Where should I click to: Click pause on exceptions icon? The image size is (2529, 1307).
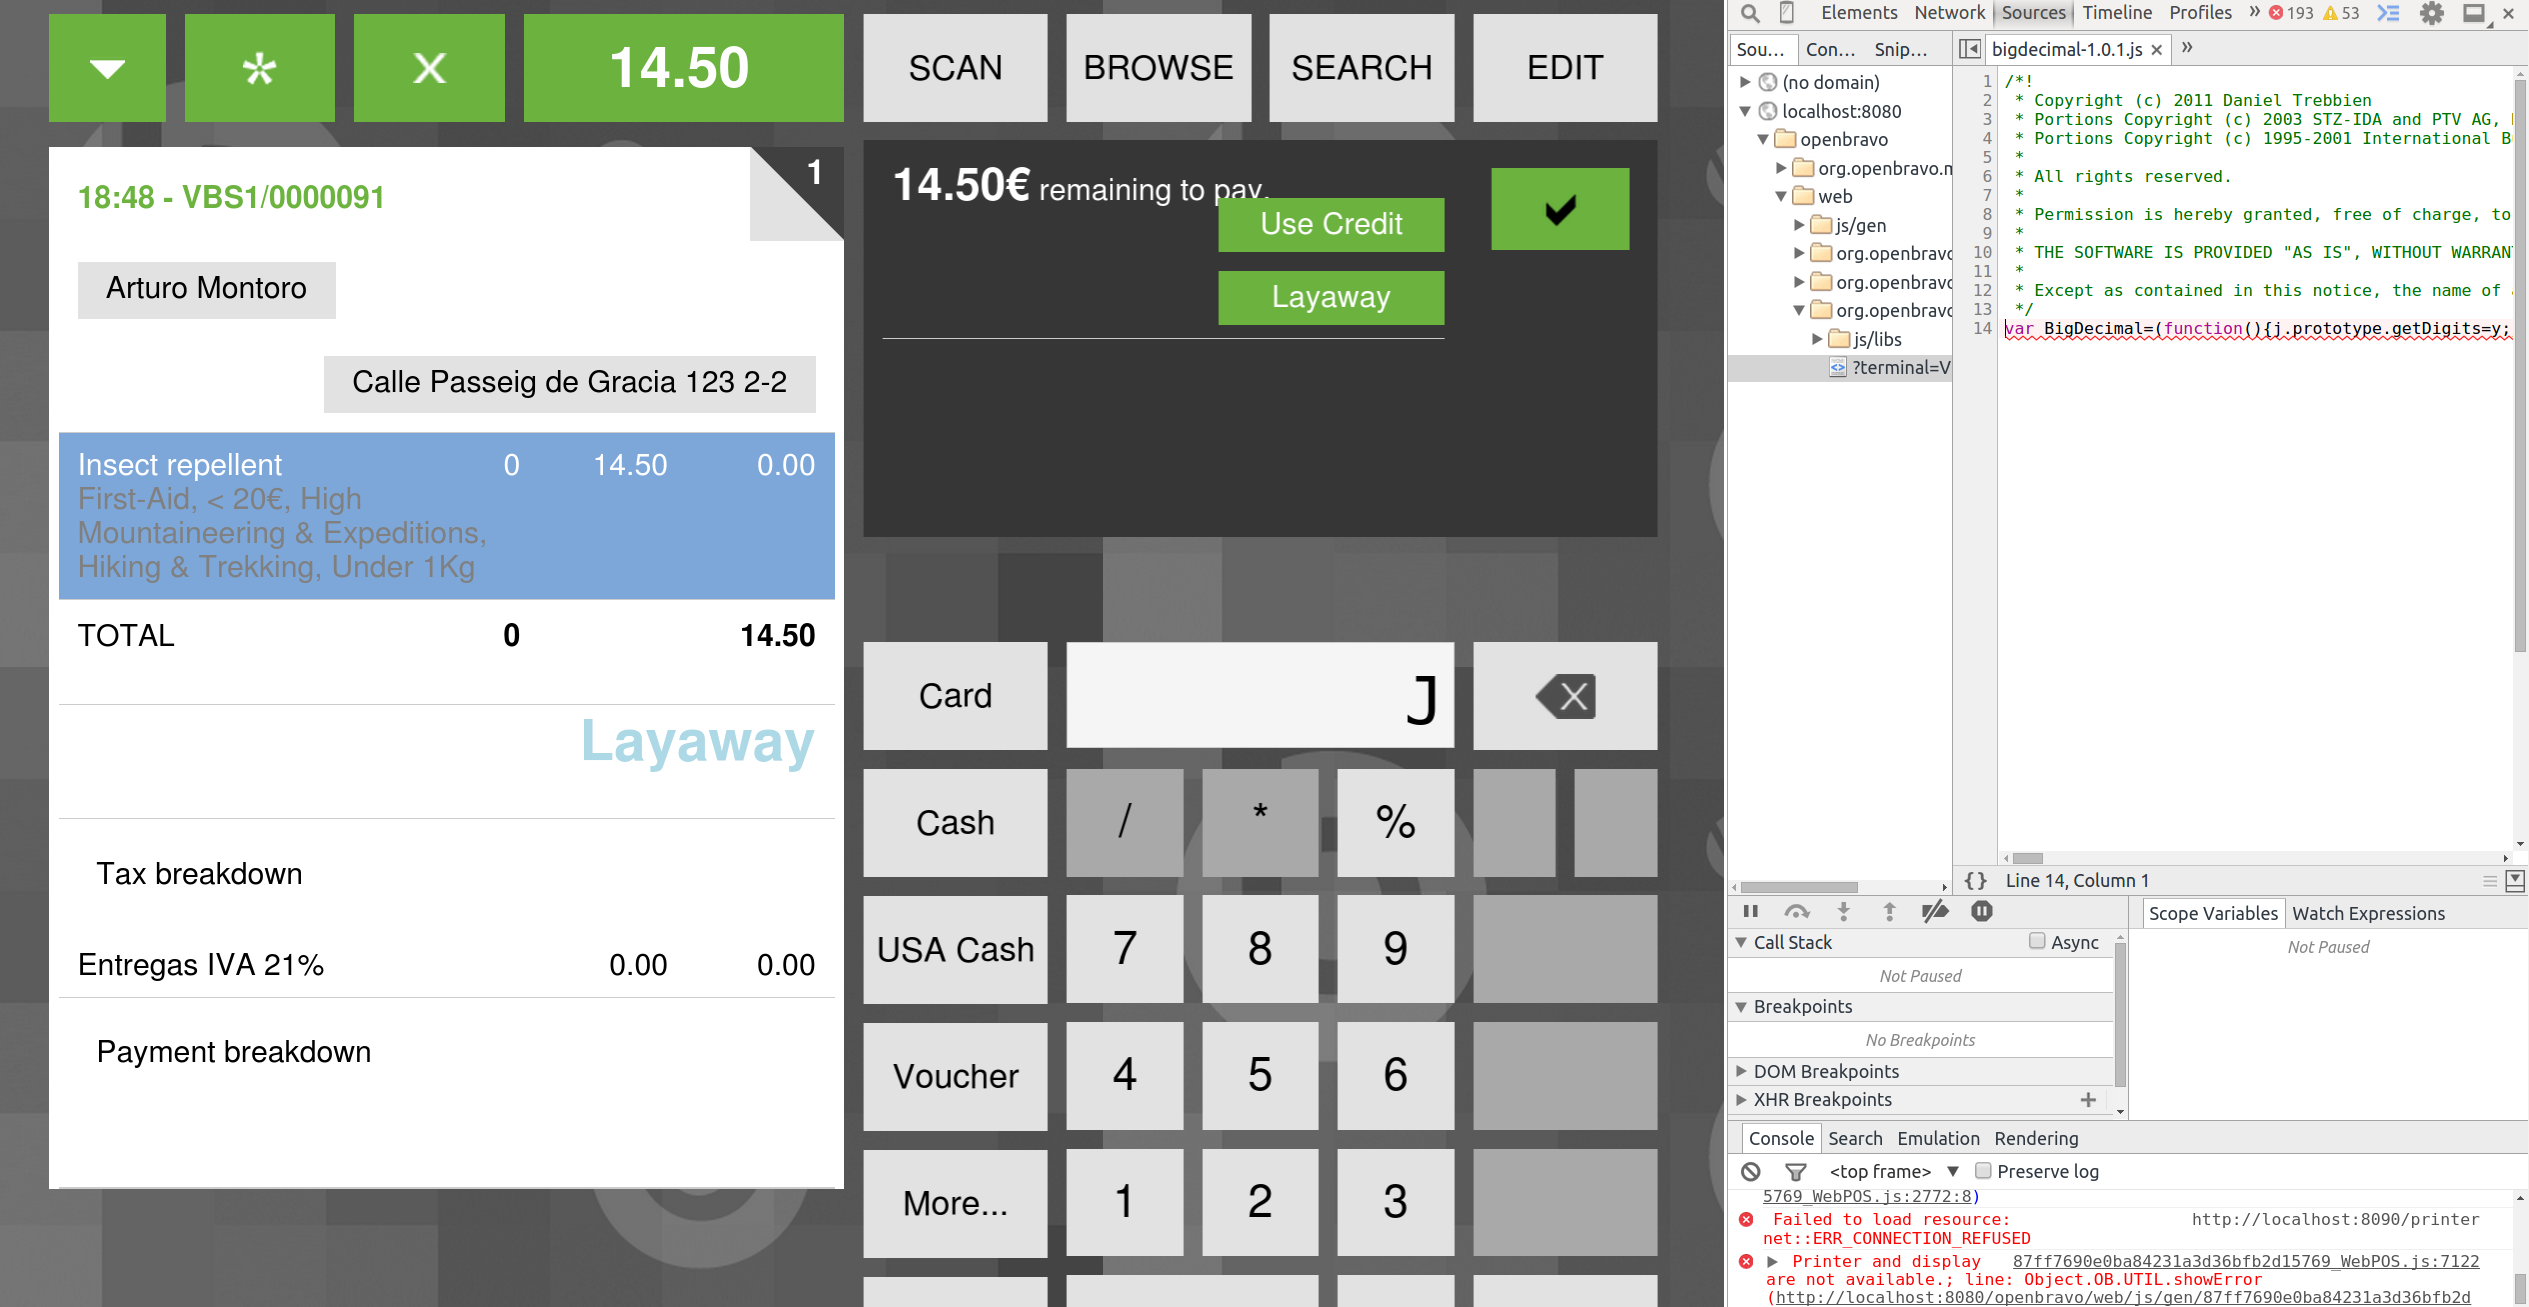[x=1981, y=911]
